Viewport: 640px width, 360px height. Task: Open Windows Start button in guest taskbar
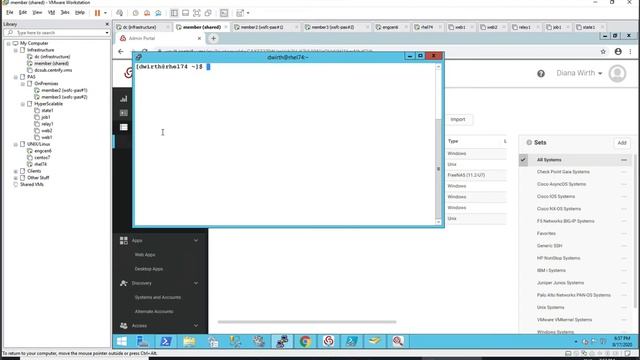pyautogui.click(x=122, y=341)
